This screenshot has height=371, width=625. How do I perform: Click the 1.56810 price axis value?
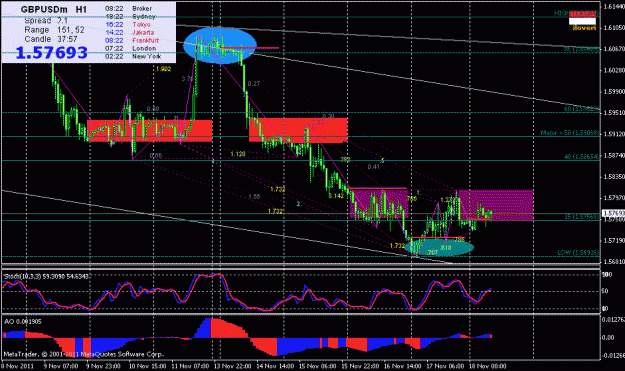coord(614,261)
